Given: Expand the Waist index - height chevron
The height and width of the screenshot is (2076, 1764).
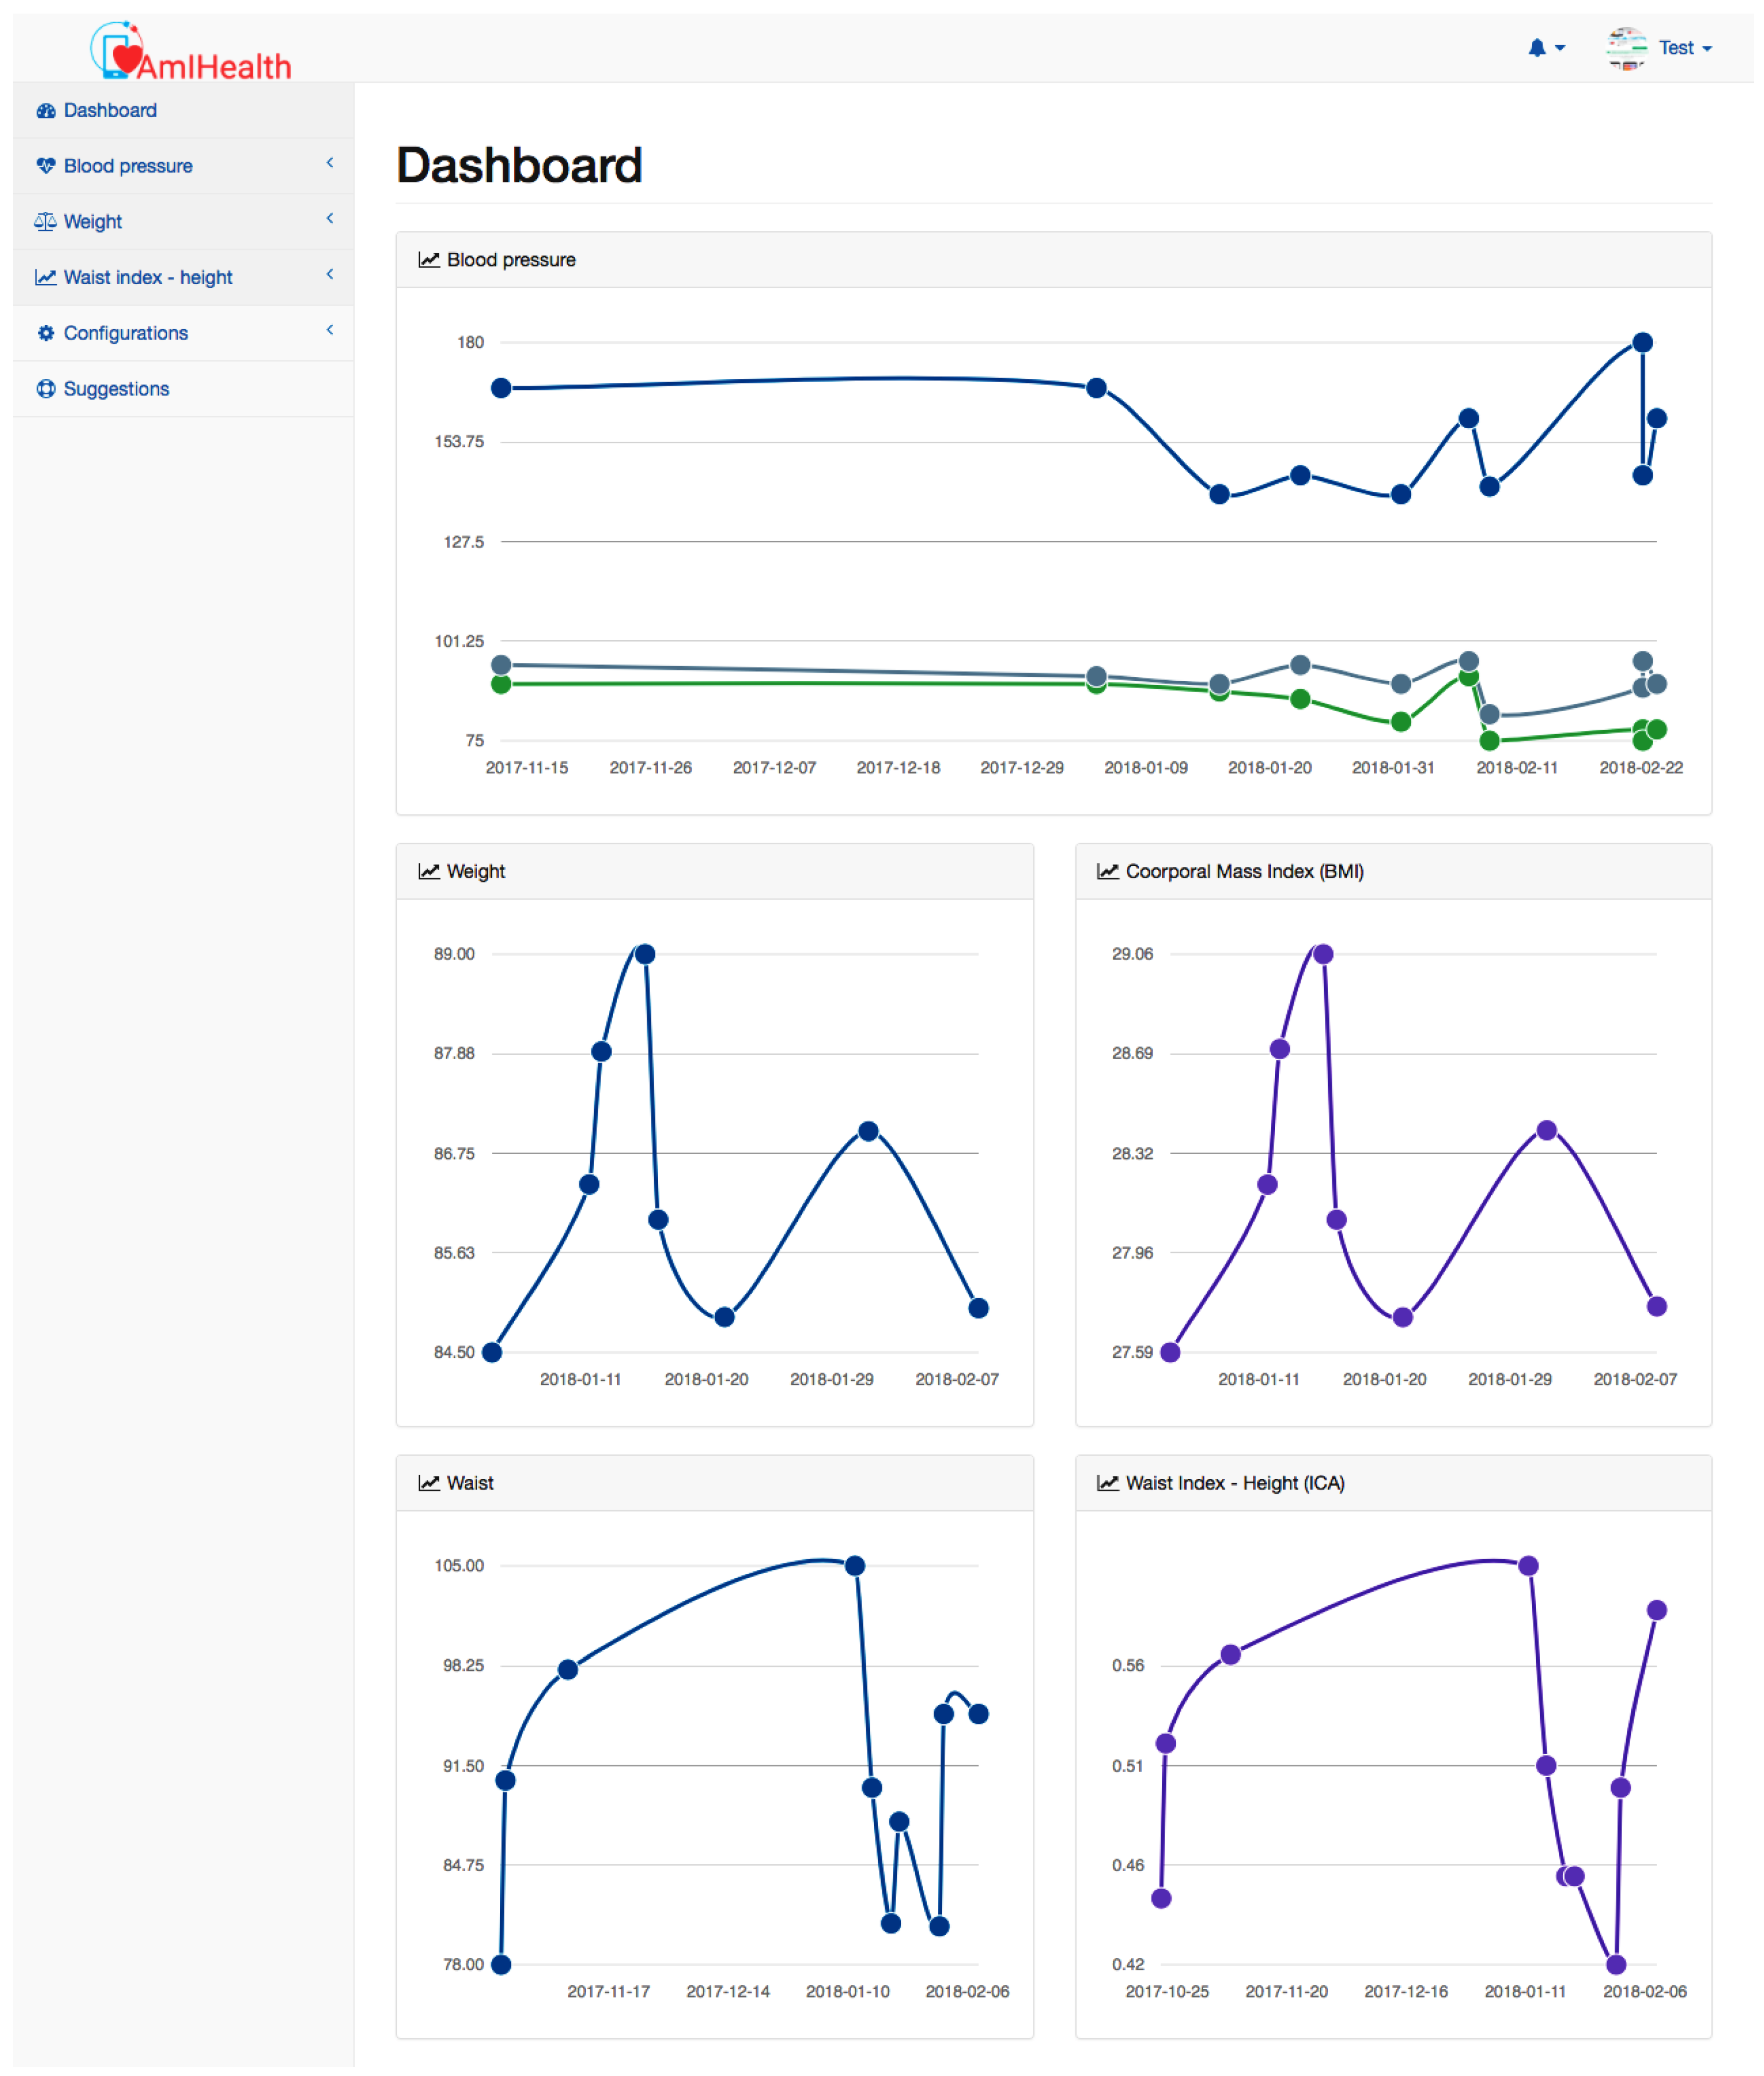Looking at the screenshot, I should (330, 274).
